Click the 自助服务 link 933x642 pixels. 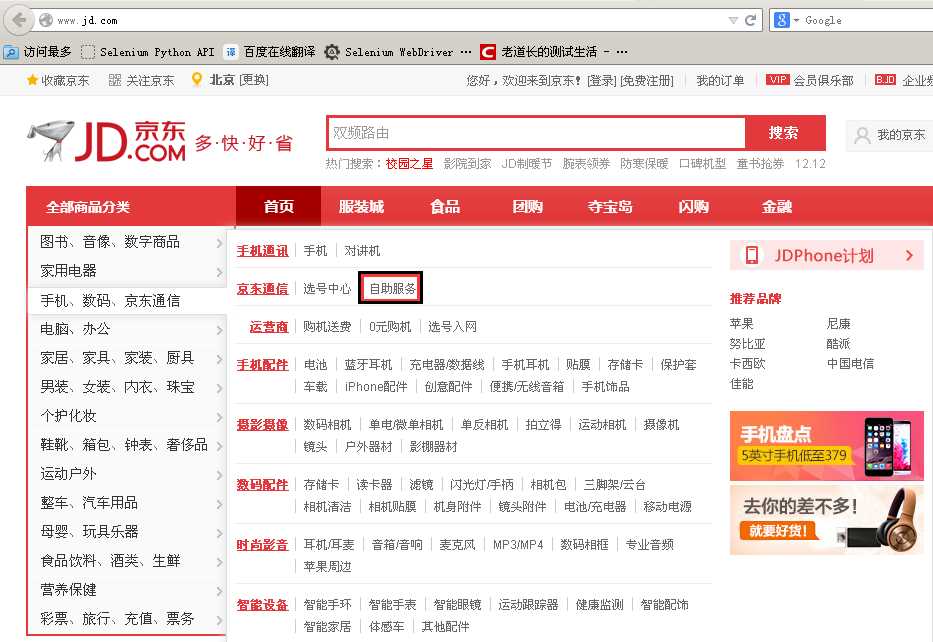pyautogui.click(x=392, y=289)
